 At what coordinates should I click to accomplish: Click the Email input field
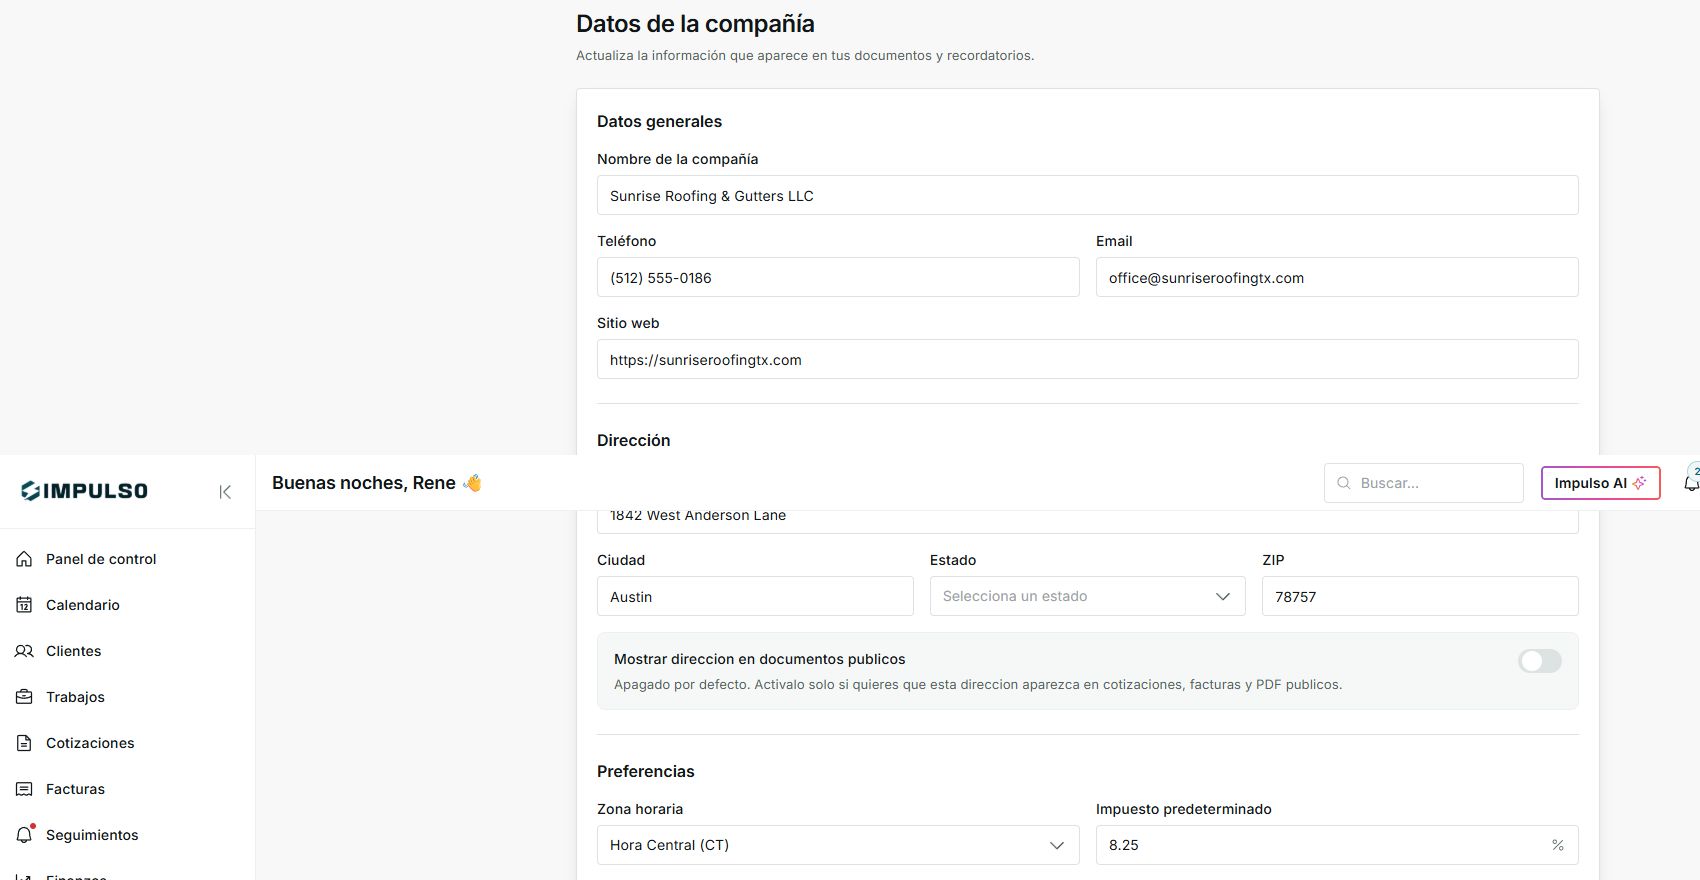1337,277
